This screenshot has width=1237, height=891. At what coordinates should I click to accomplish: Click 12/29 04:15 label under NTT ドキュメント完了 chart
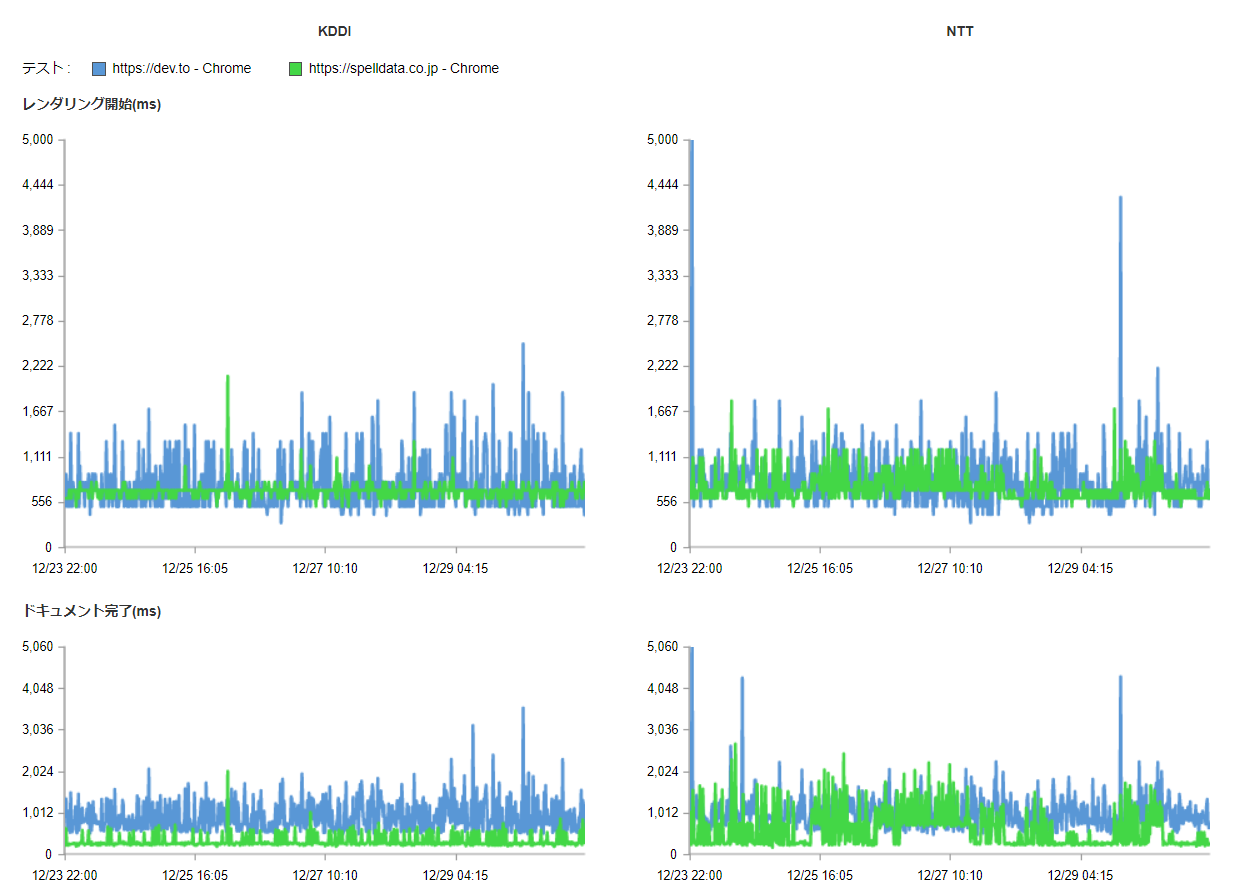pyautogui.click(x=1081, y=875)
